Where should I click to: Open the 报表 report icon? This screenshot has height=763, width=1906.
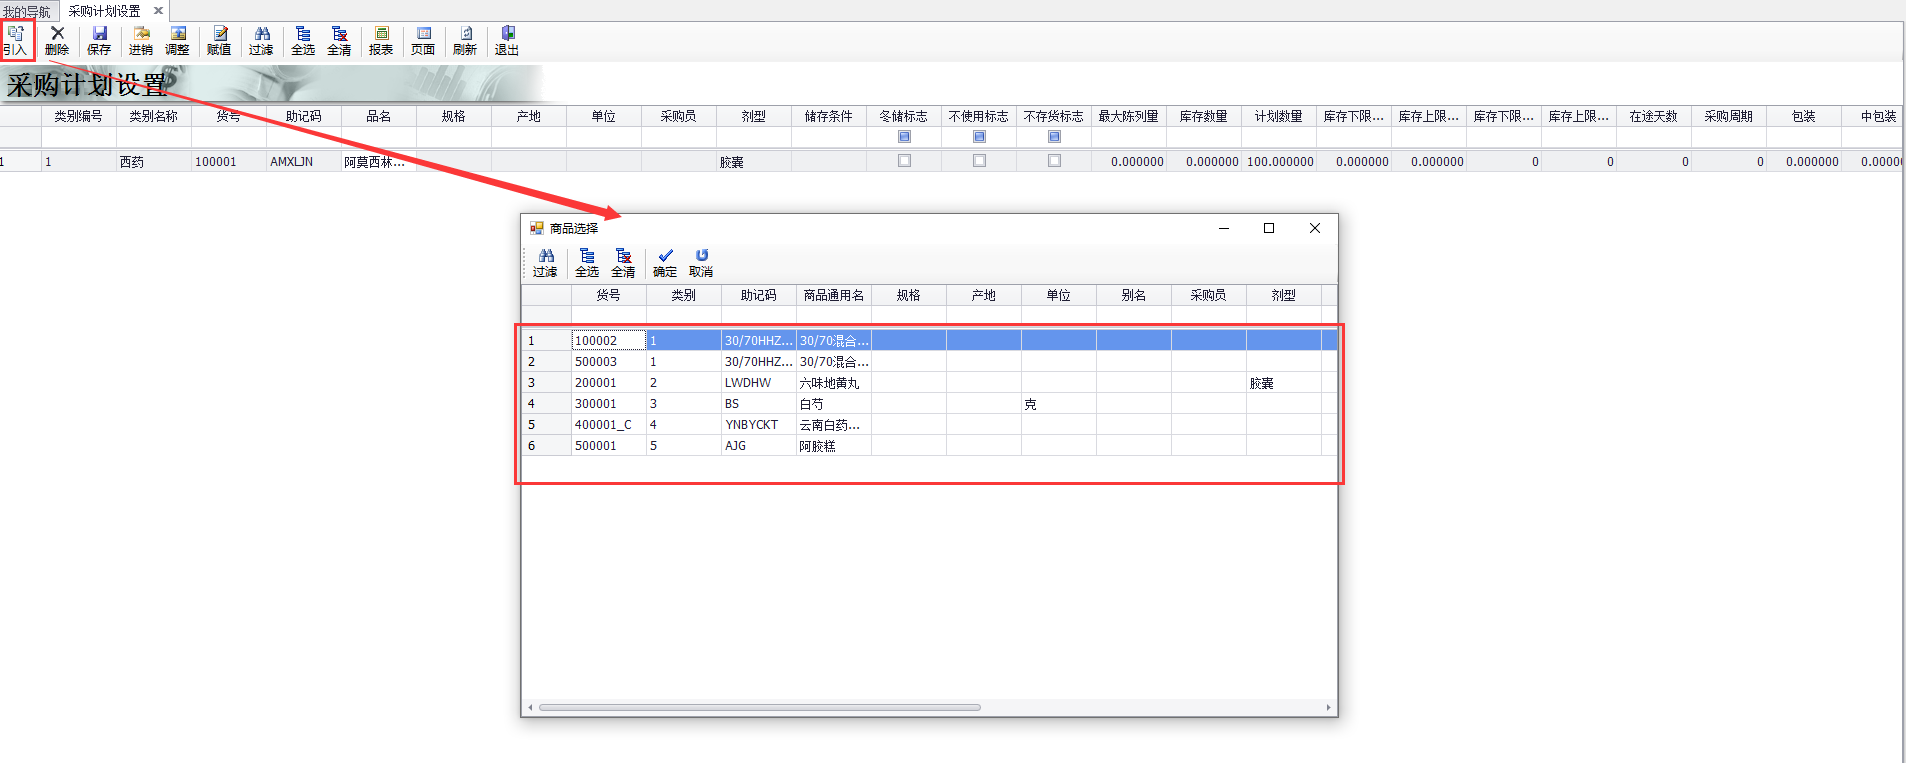pyautogui.click(x=381, y=41)
